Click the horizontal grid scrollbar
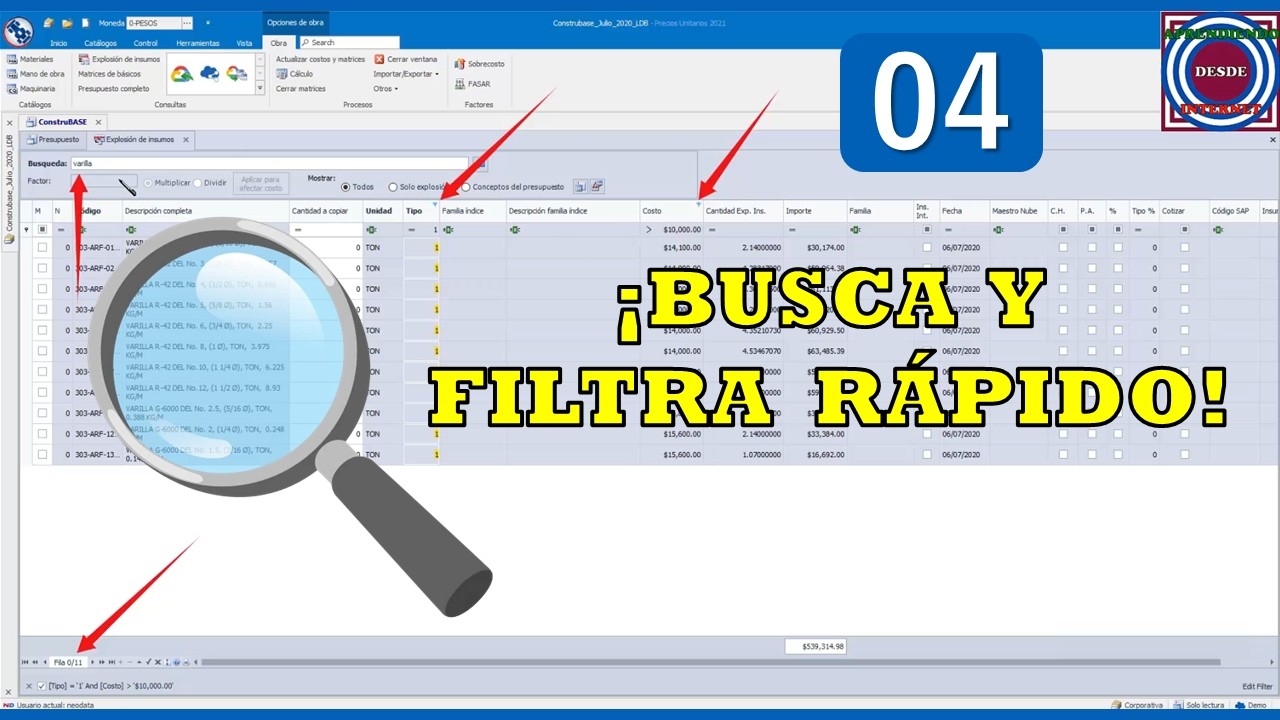This screenshot has width=1280, height=720. [x=710, y=662]
